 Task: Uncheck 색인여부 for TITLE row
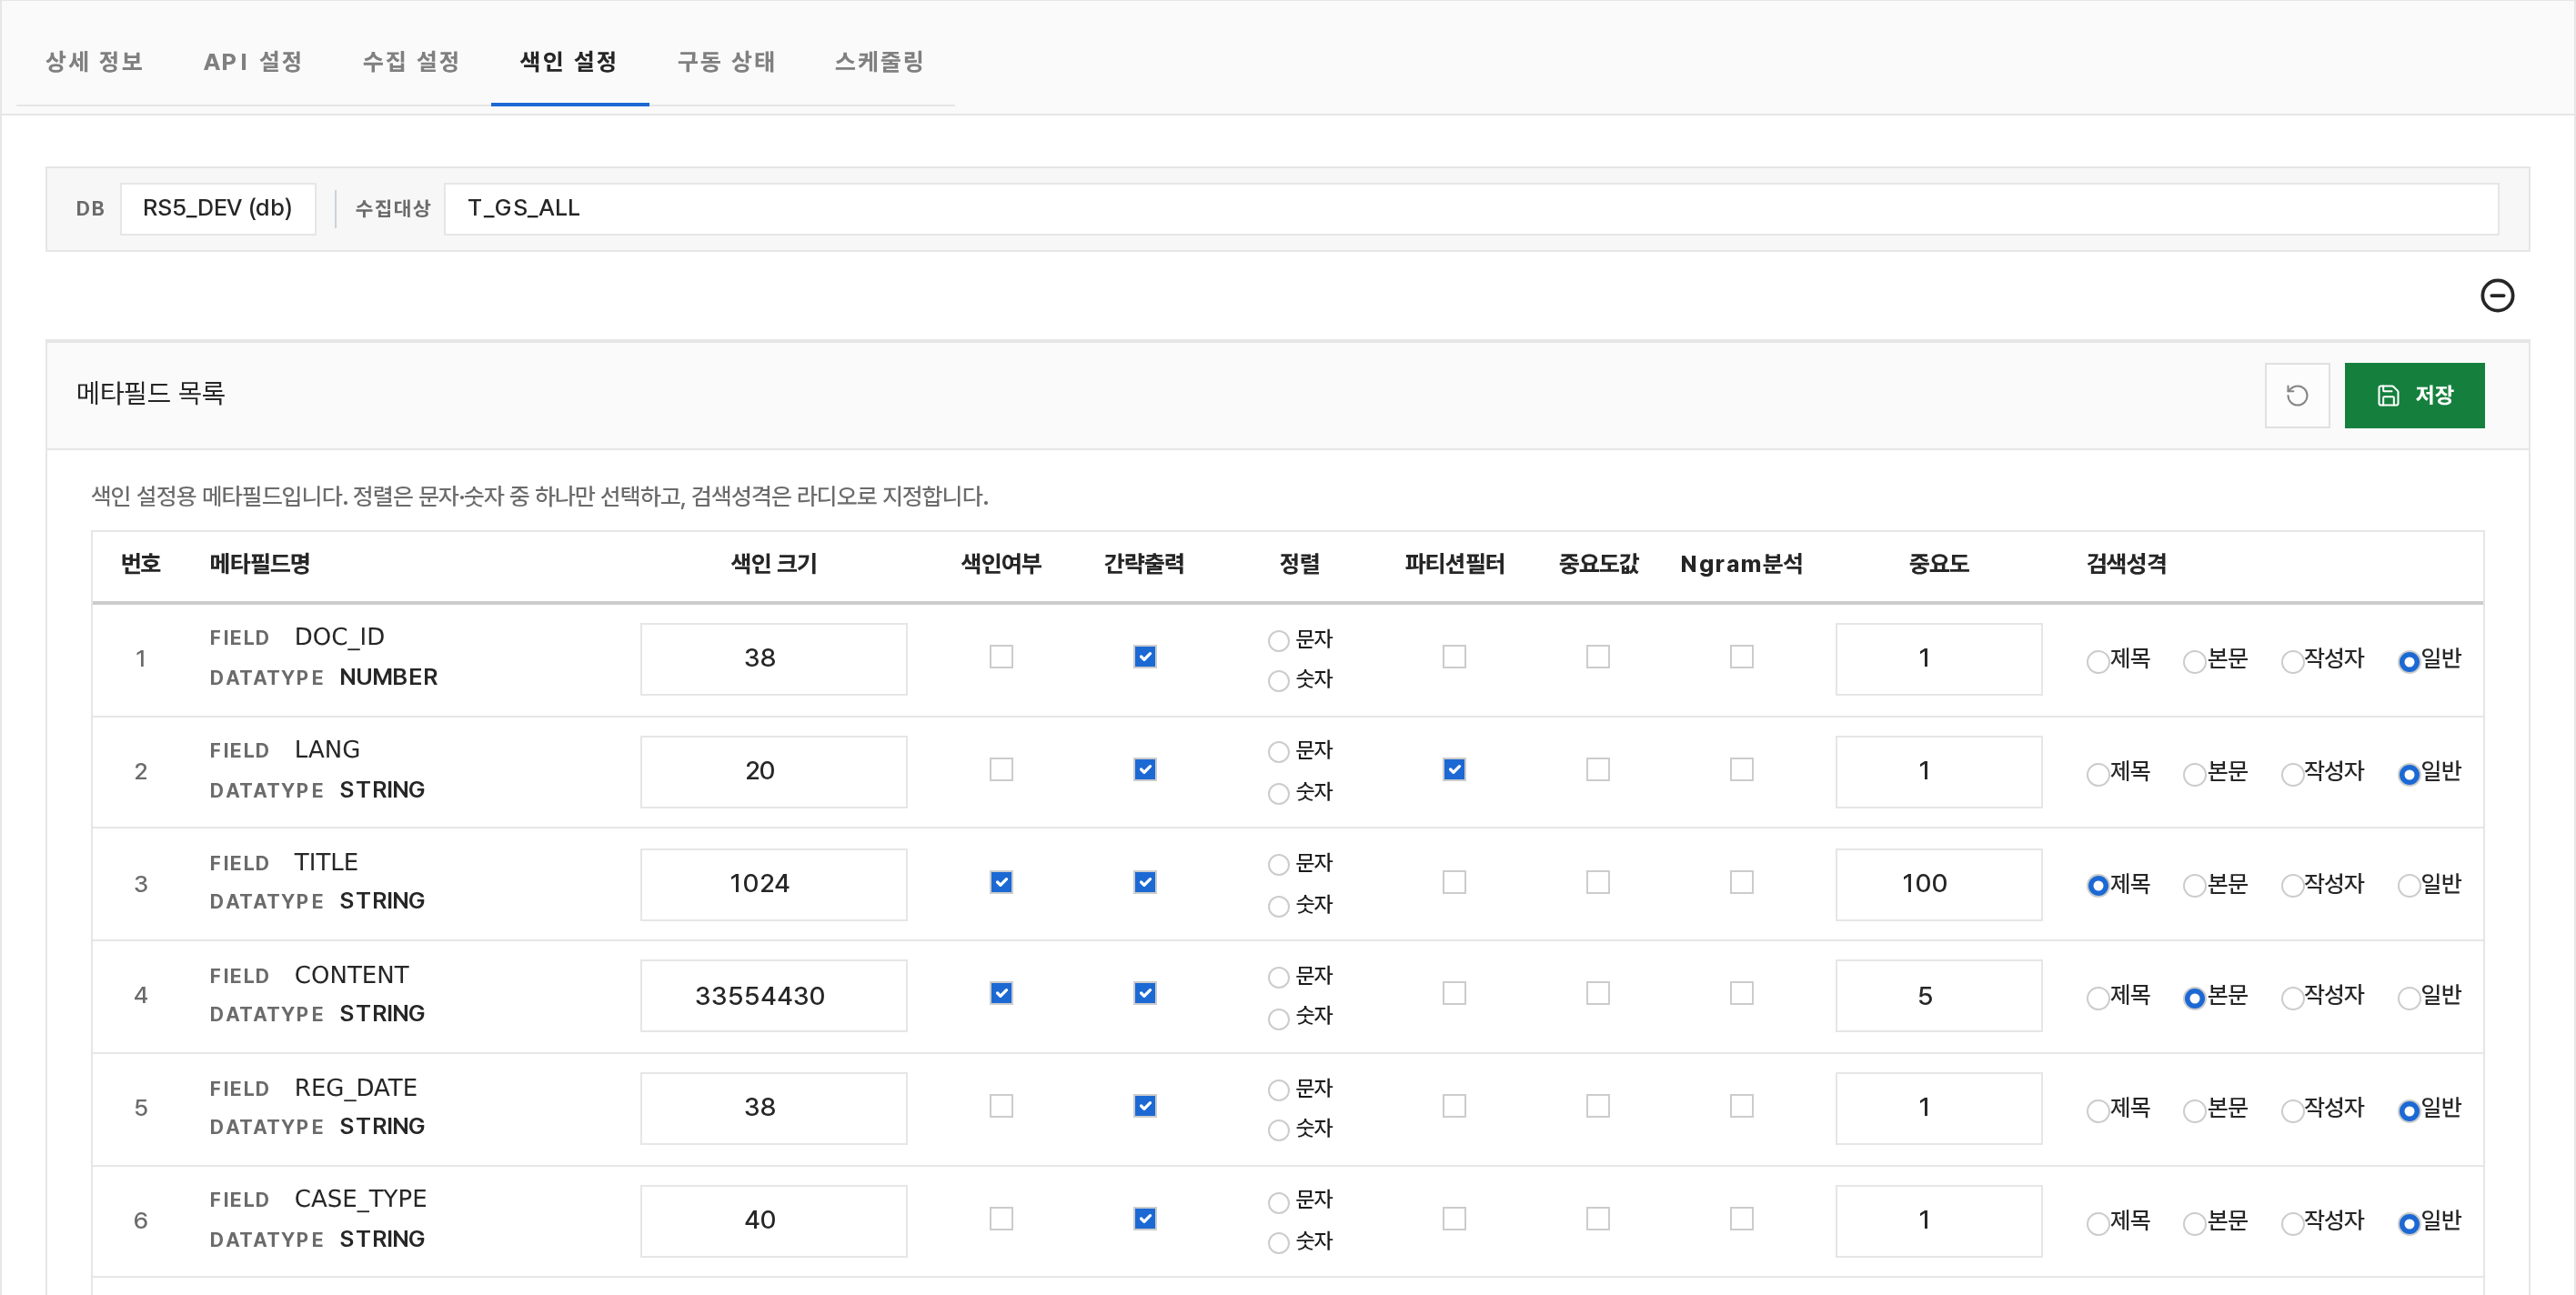(x=1001, y=882)
